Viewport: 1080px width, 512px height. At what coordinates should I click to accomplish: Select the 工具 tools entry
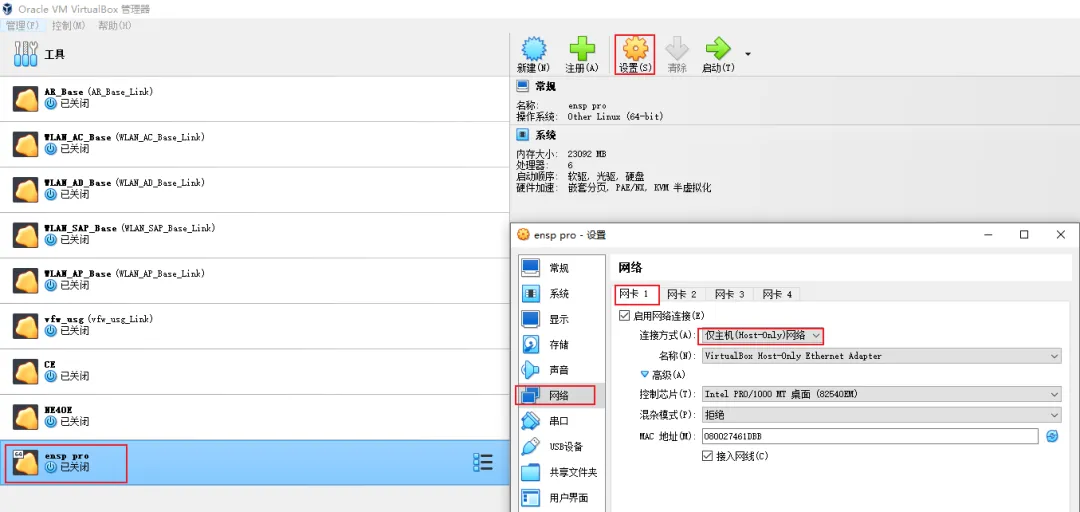(255, 54)
